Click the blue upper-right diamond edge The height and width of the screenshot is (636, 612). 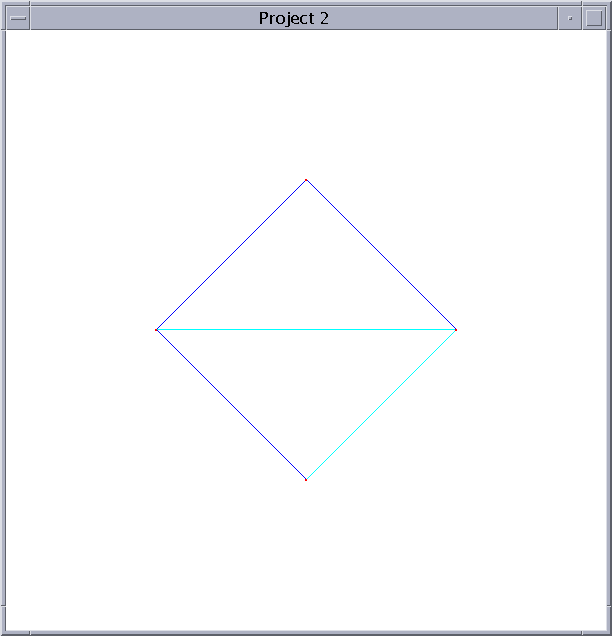pyautogui.click(x=381, y=255)
